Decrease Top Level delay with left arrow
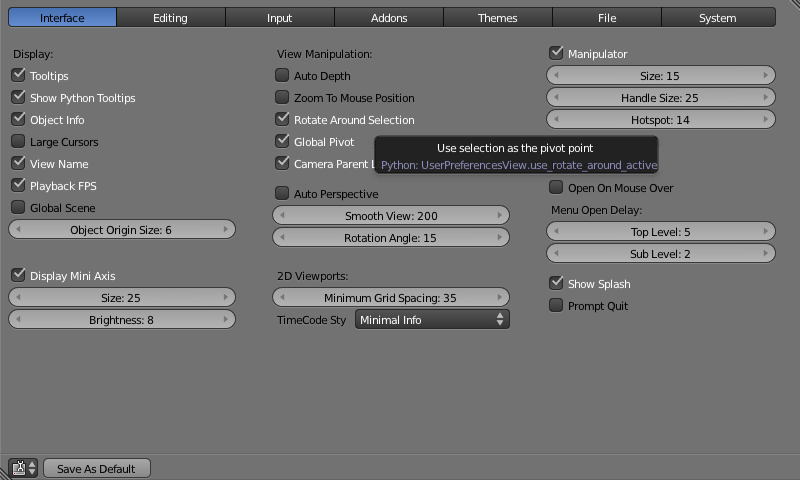The height and width of the screenshot is (480, 800). tap(554, 232)
